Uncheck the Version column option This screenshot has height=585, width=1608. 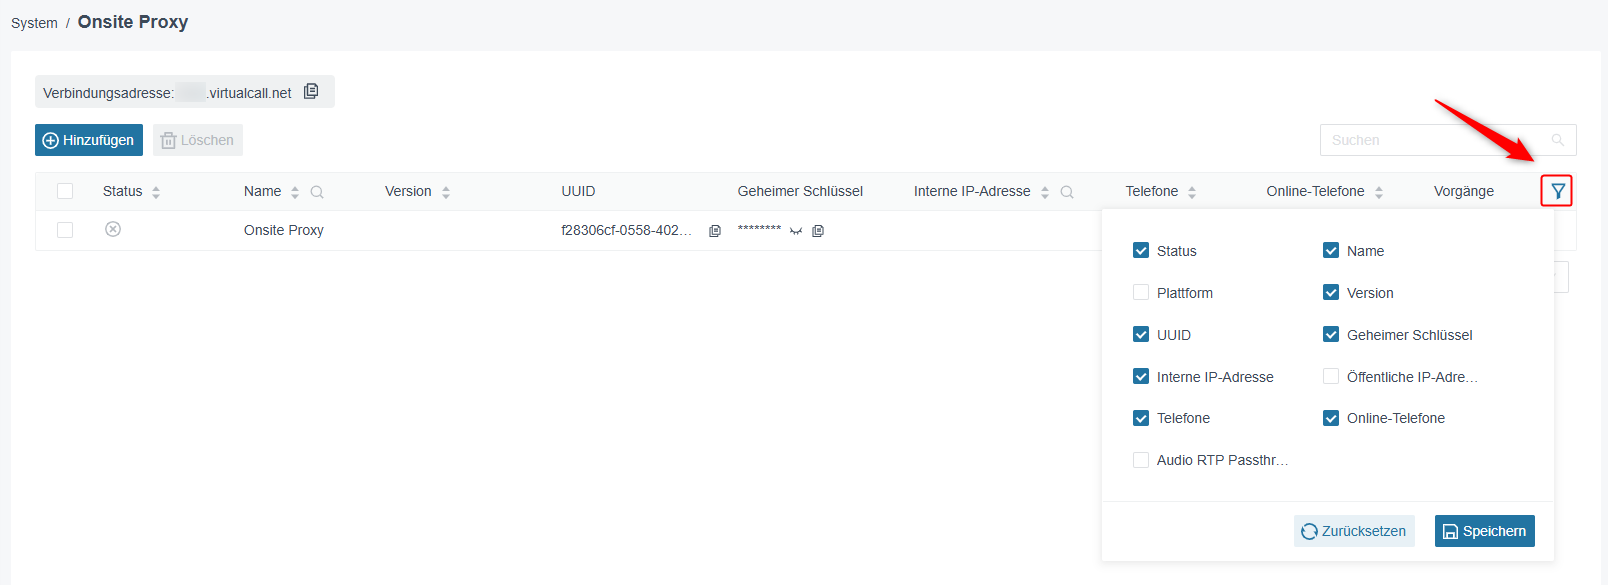coord(1331,292)
